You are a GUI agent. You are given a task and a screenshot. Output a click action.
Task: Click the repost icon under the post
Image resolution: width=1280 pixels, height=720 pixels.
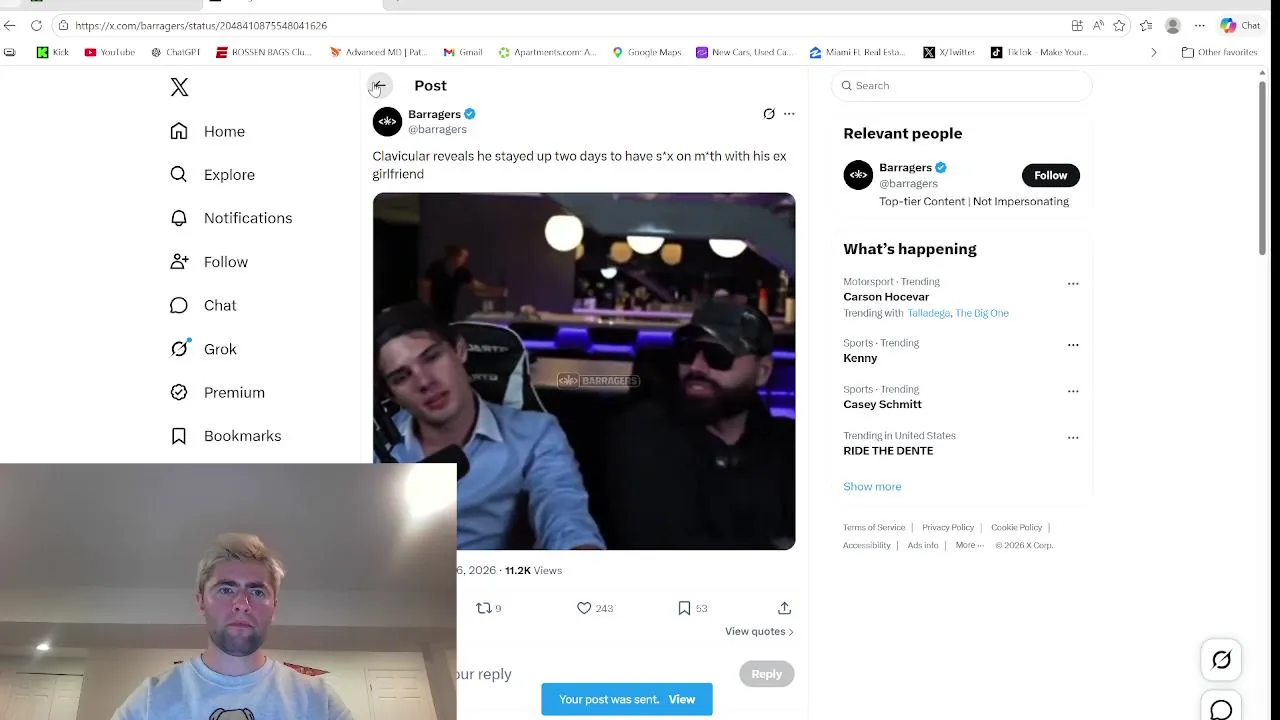click(x=484, y=608)
